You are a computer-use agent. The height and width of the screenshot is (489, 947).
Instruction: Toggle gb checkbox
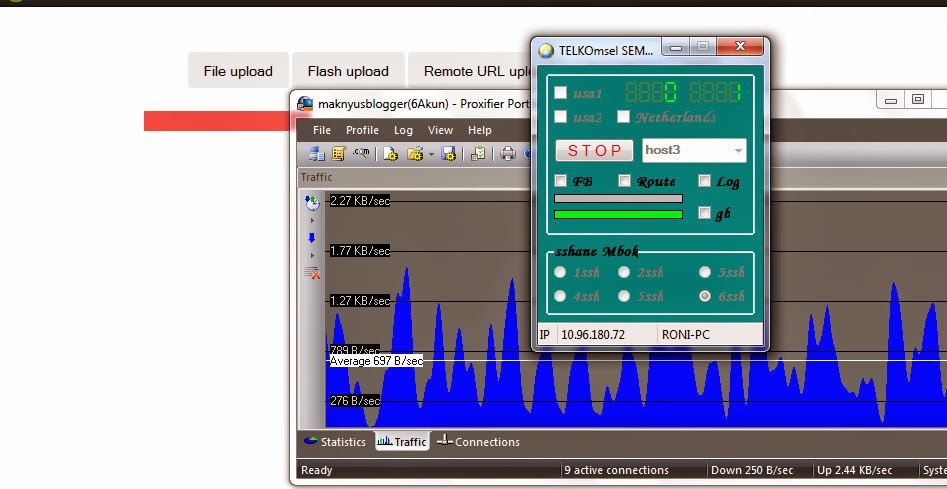click(x=704, y=213)
